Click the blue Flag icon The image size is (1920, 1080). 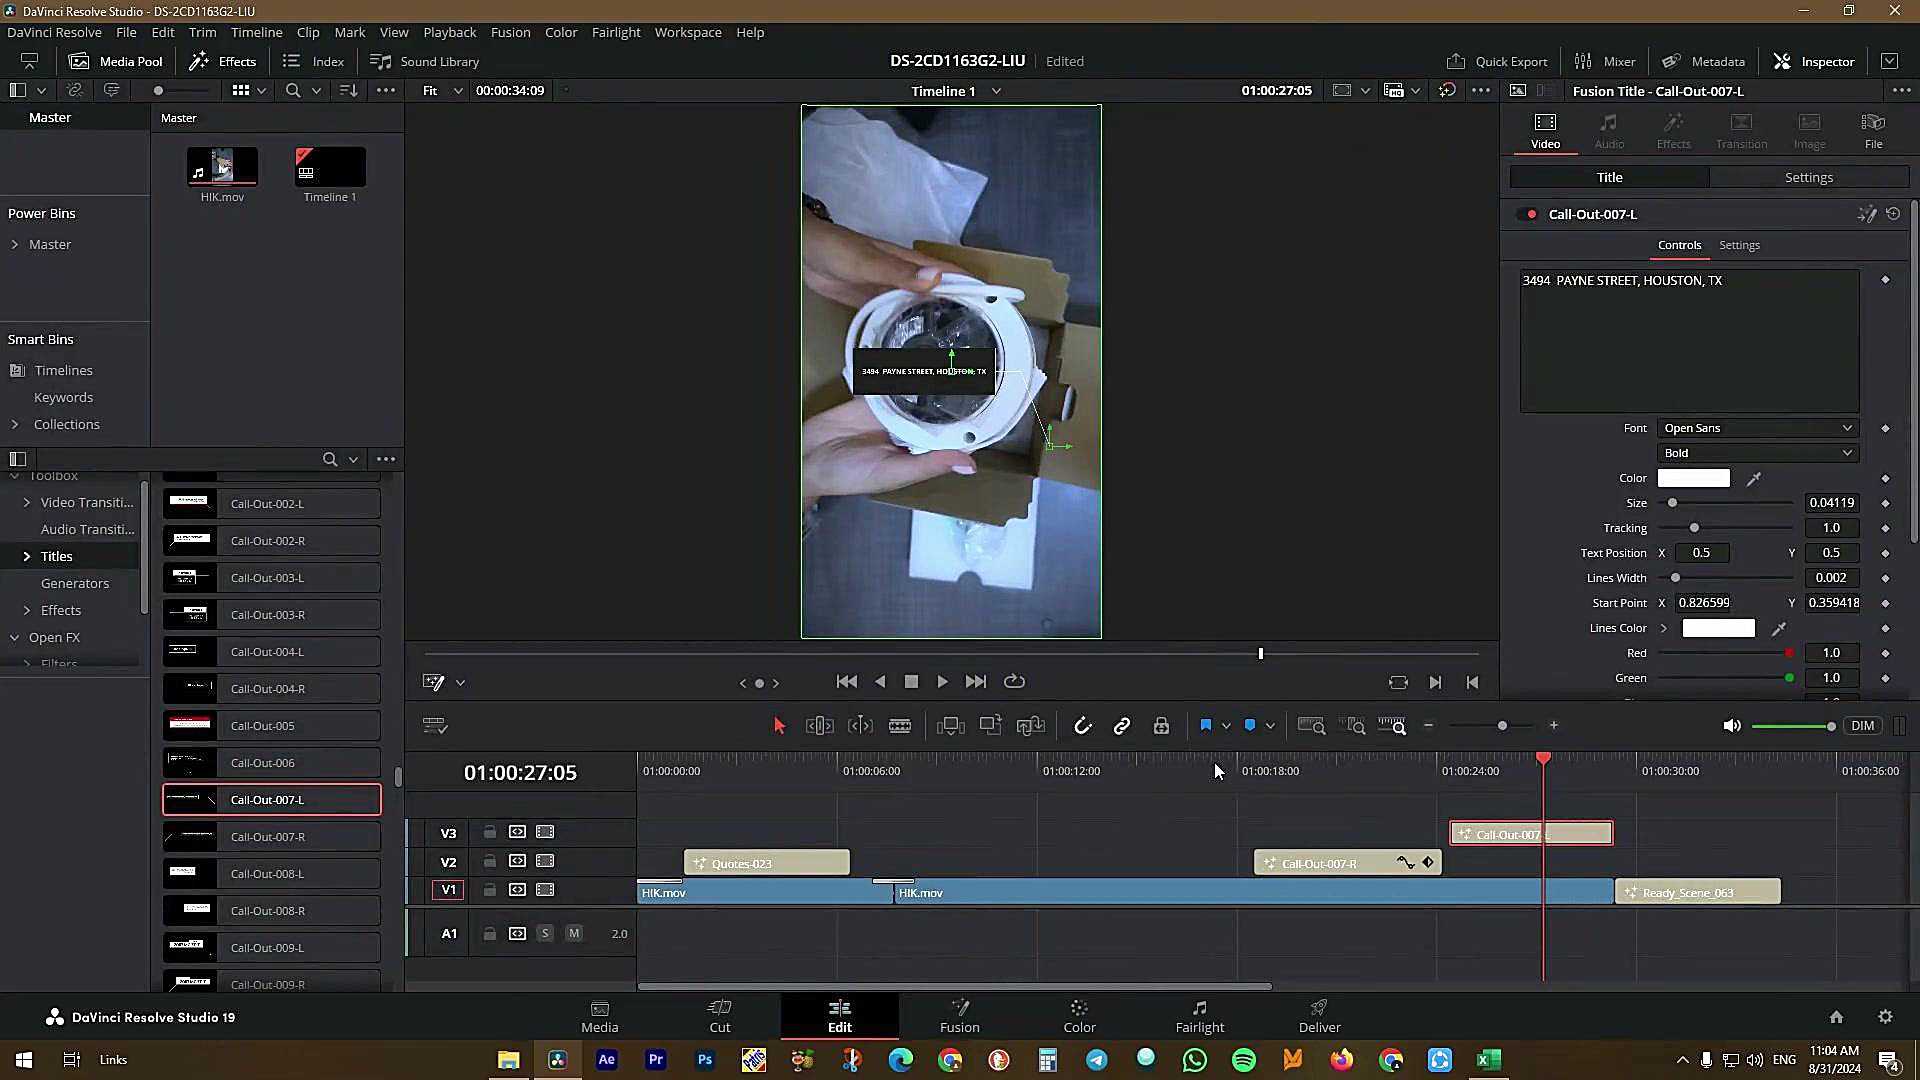tap(1205, 726)
